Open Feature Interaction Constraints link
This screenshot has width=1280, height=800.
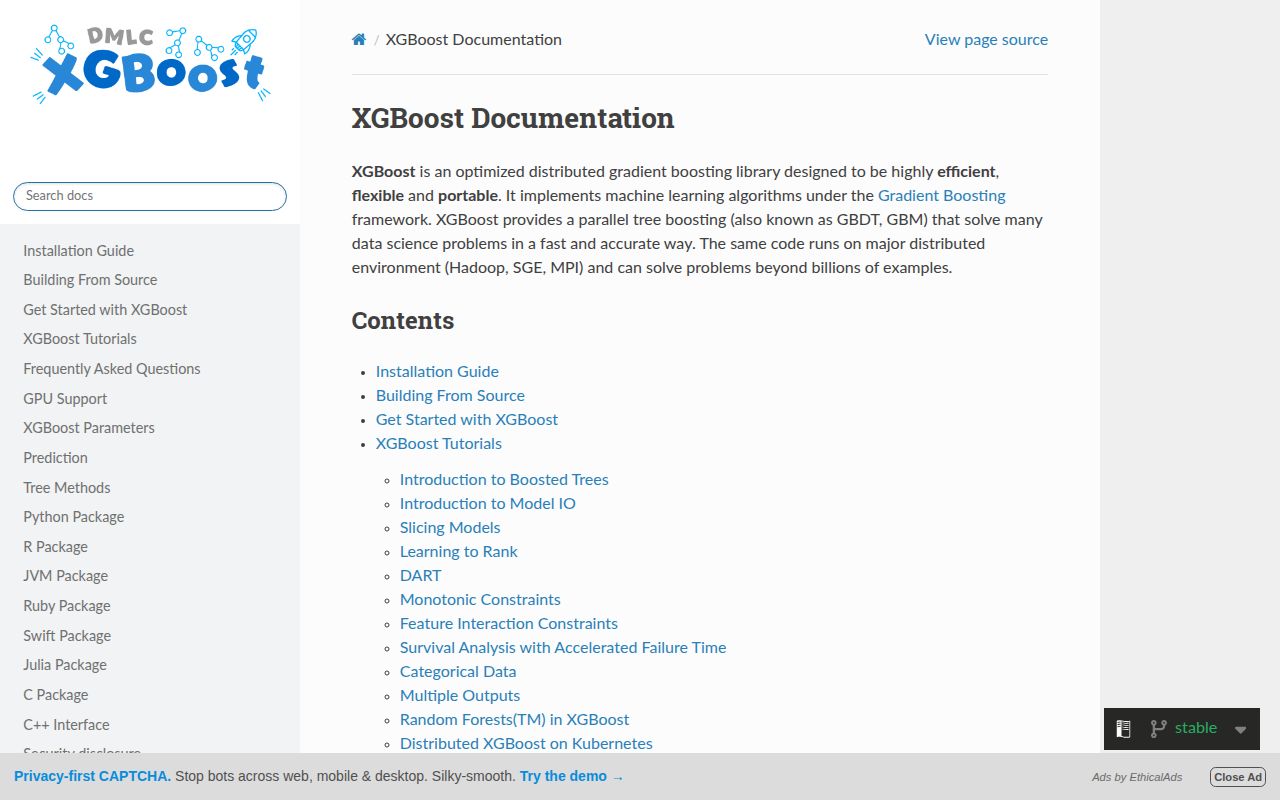pos(509,624)
